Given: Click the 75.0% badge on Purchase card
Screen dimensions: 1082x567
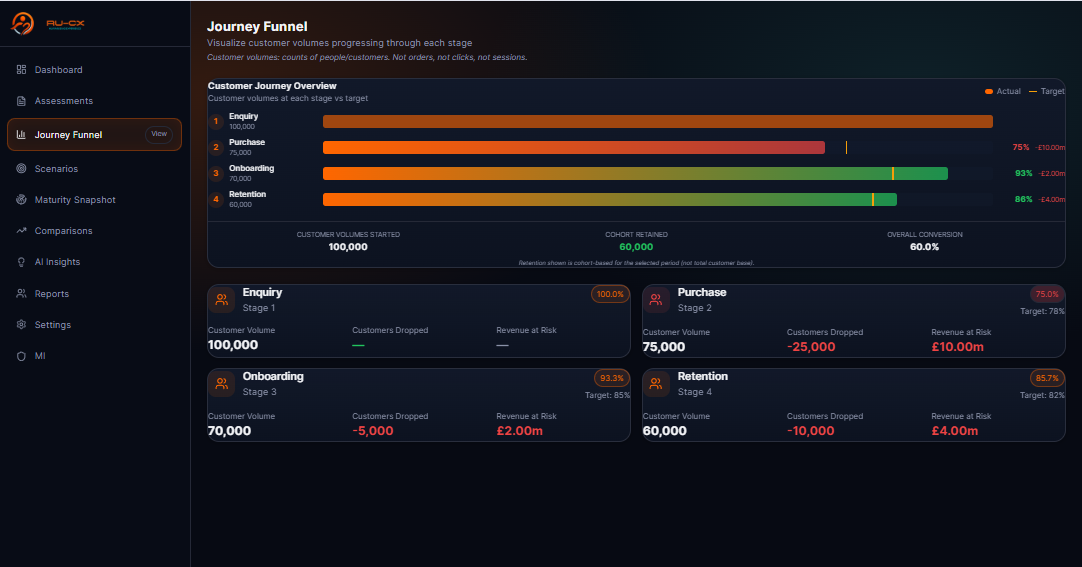Looking at the screenshot, I should click(x=1047, y=295).
